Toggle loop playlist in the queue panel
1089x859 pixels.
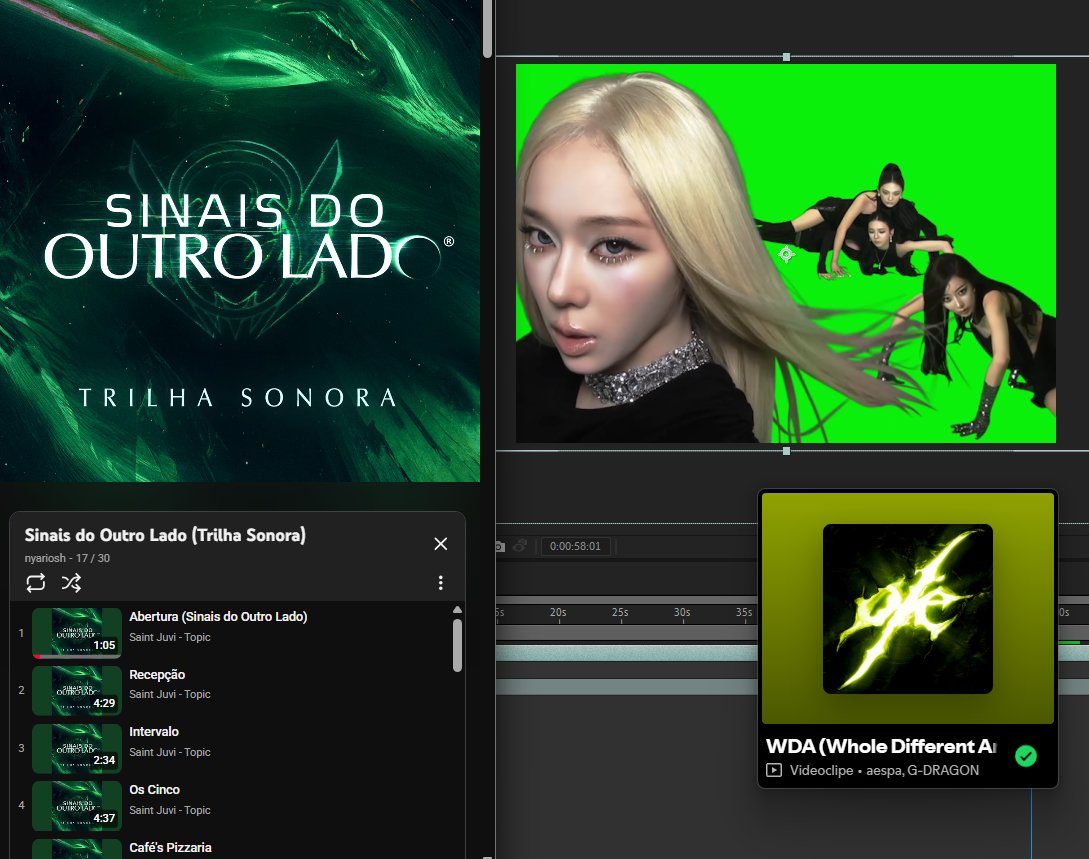pos(35,582)
